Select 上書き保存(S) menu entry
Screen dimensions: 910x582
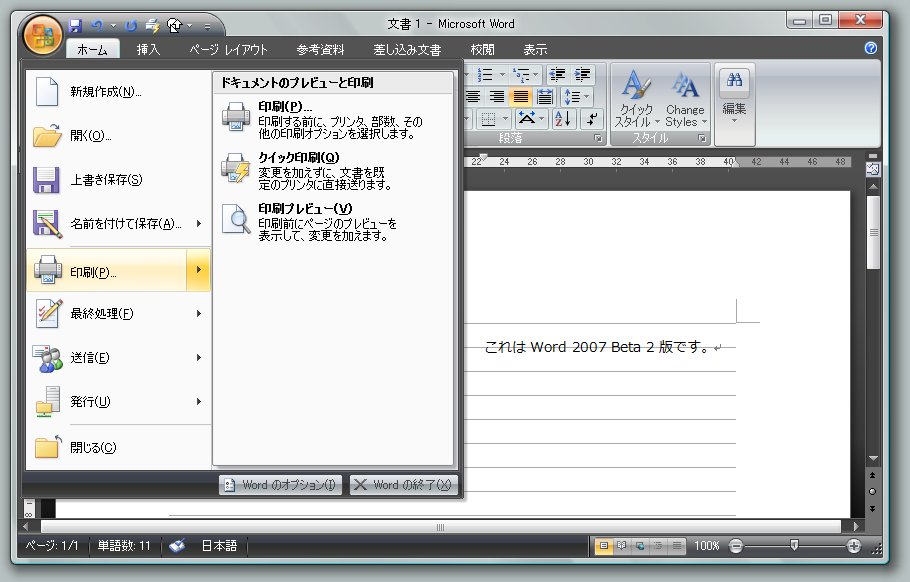118,180
